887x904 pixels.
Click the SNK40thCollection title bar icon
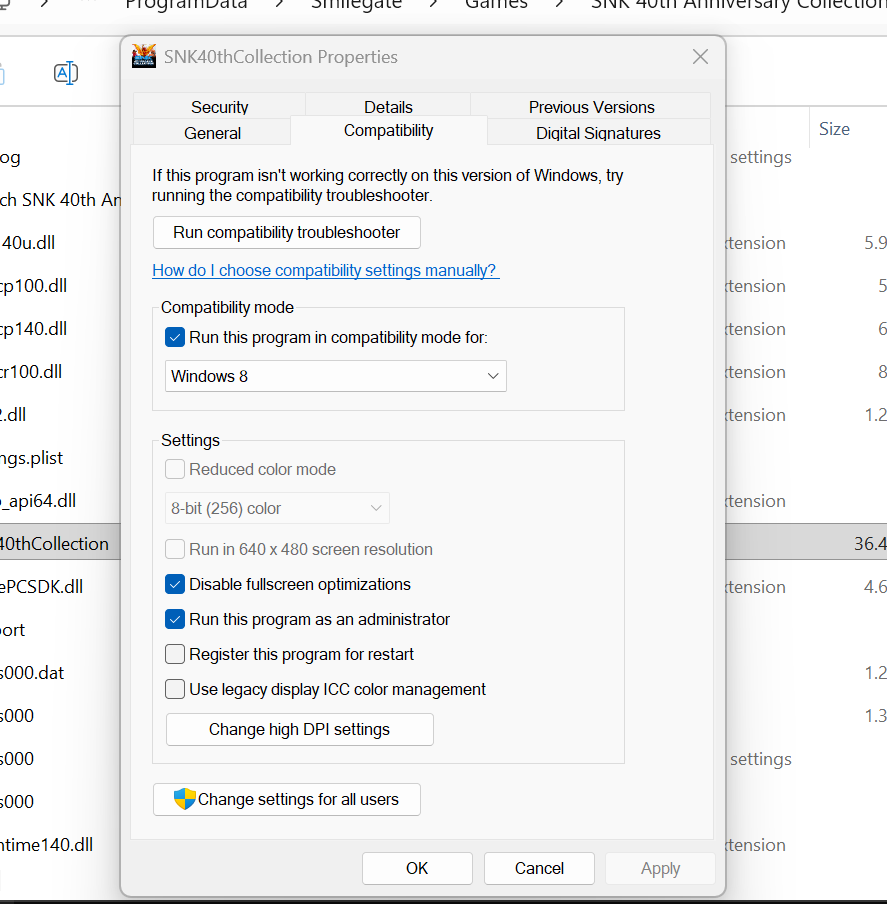pos(144,57)
